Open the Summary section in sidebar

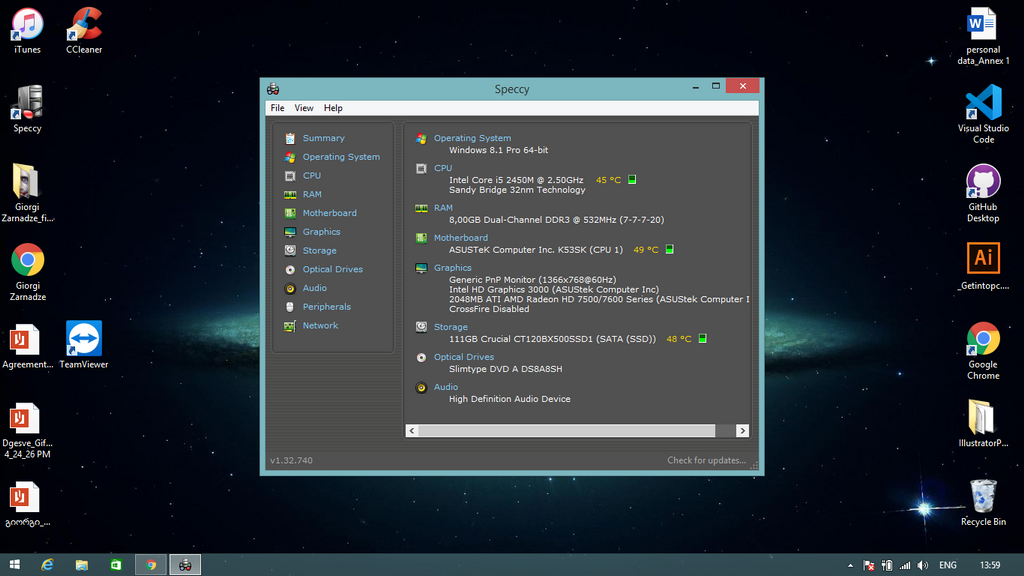click(x=323, y=138)
